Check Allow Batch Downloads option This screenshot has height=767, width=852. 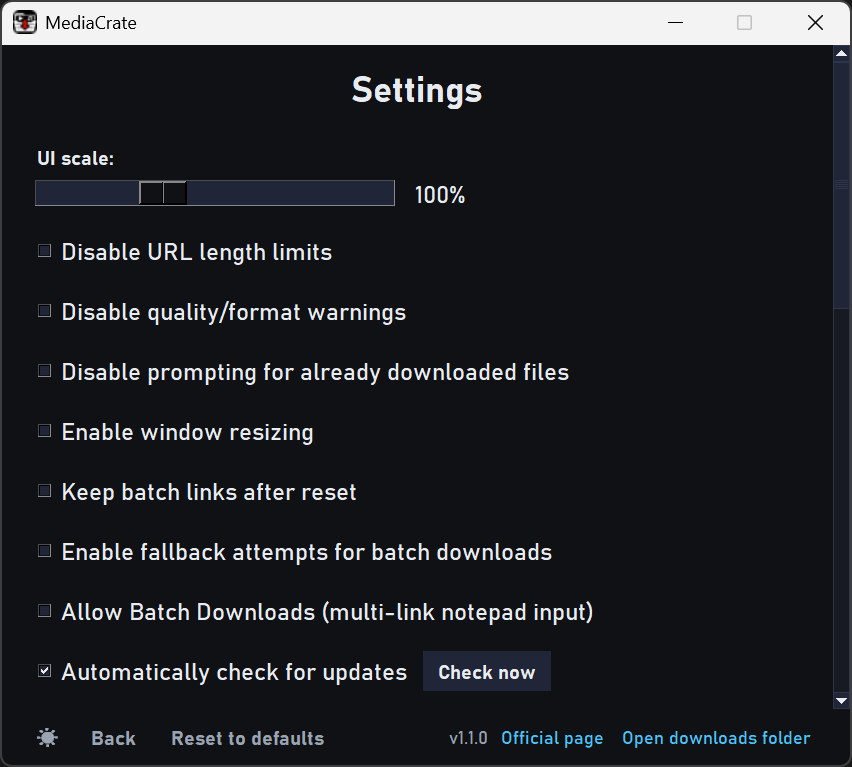click(45, 611)
